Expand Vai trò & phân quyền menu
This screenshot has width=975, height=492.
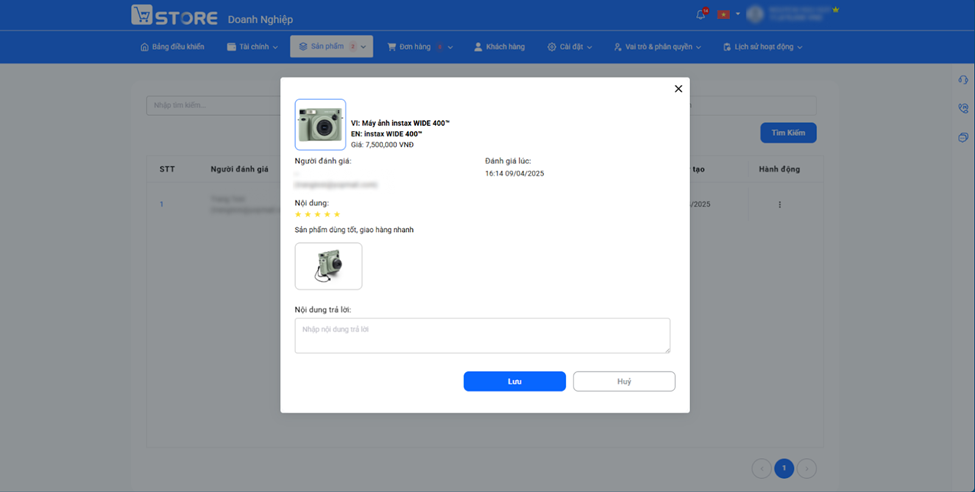pos(657,47)
